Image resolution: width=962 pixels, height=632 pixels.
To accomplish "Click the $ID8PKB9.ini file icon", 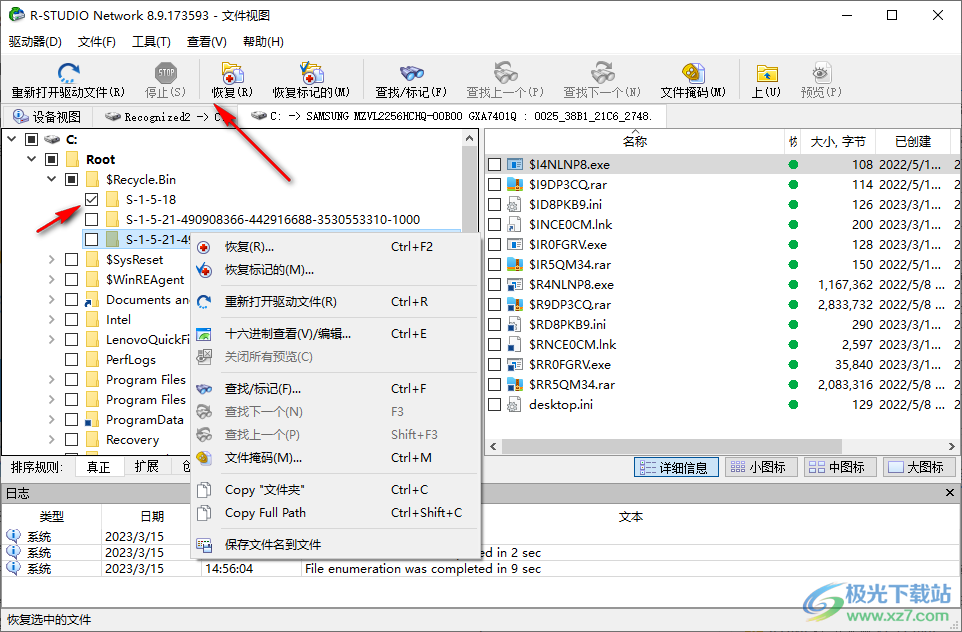I will [x=515, y=204].
